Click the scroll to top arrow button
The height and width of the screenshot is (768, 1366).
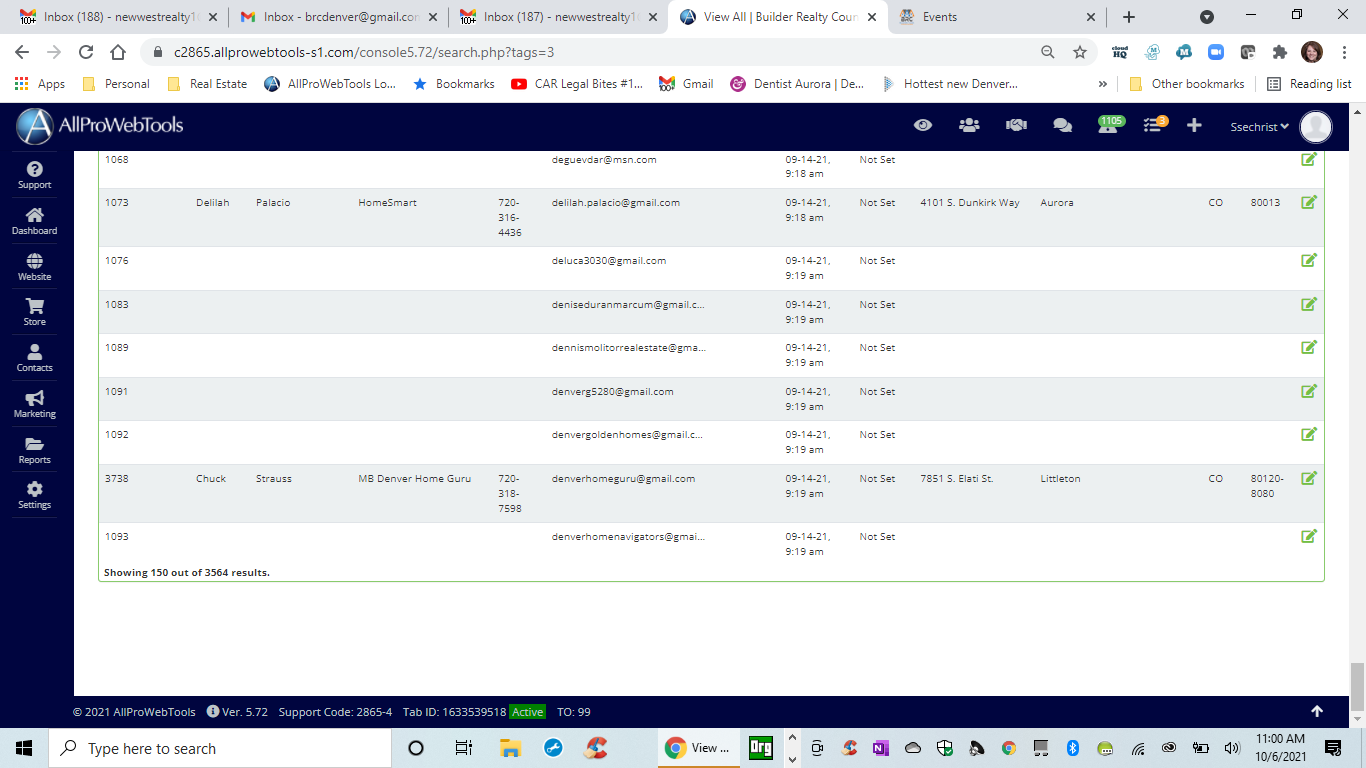pos(1317,711)
